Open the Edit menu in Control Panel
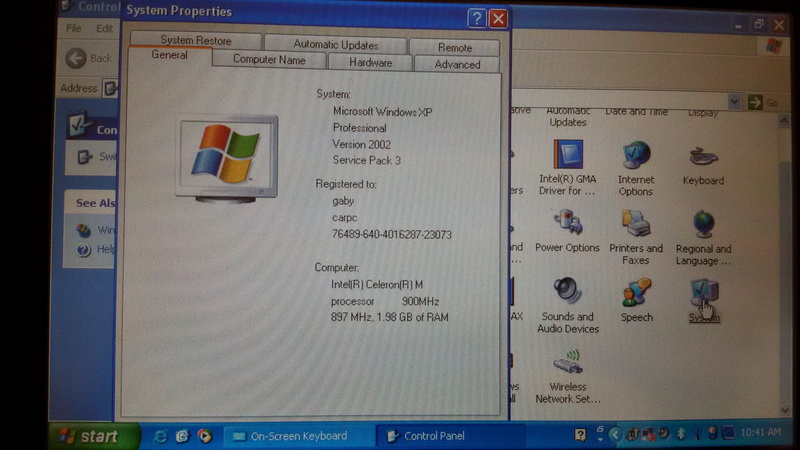 point(105,29)
